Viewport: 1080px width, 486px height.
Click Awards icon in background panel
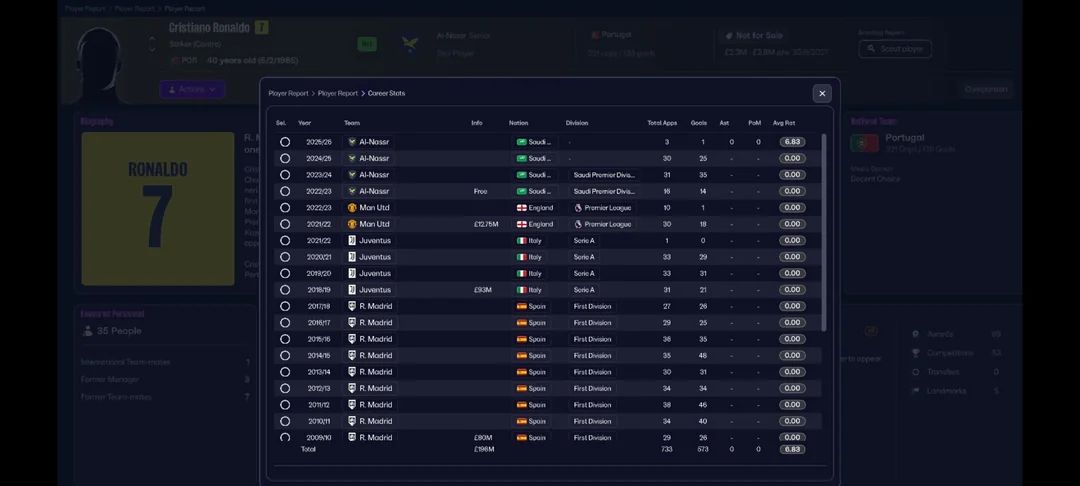coord(915,334)
